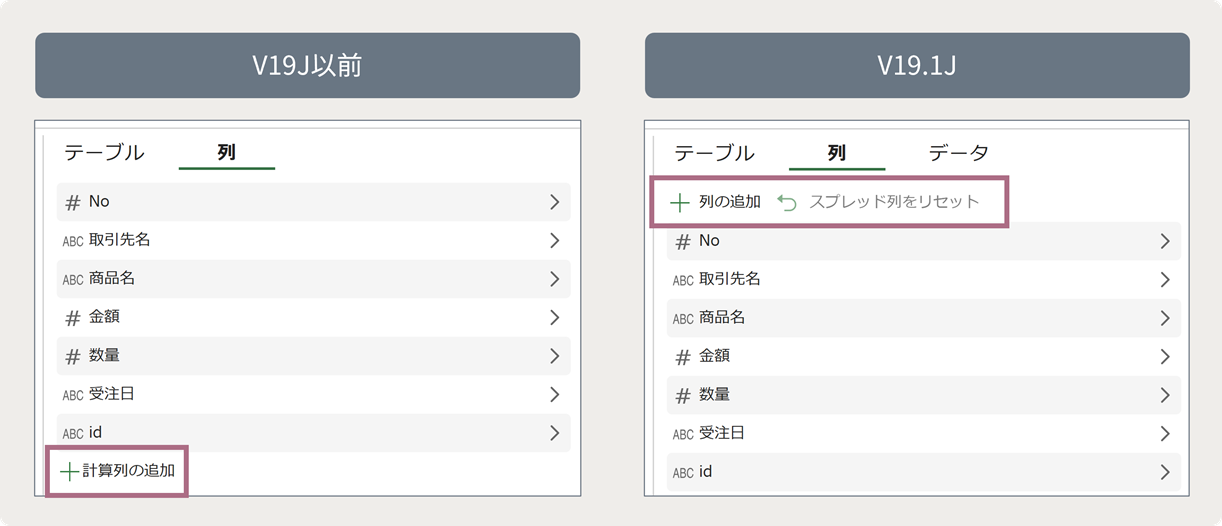Click the テーブル tab in V19J以前 panel
This screenshot has width=1222, height=526.
[x=104, y=153]
